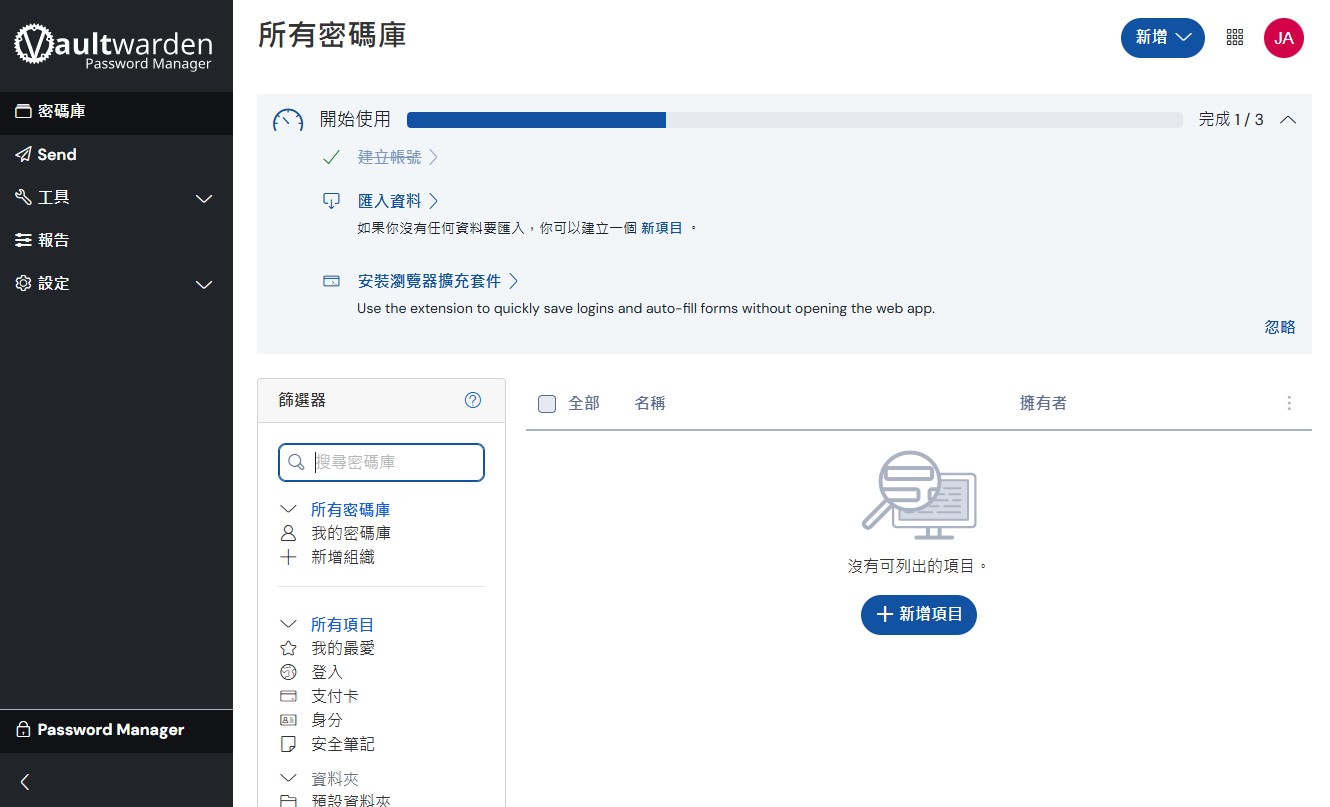Viewport: 1330px width, 807px height.
Task: Open 報告 in the sidebar
Action: tap(53, 241)
